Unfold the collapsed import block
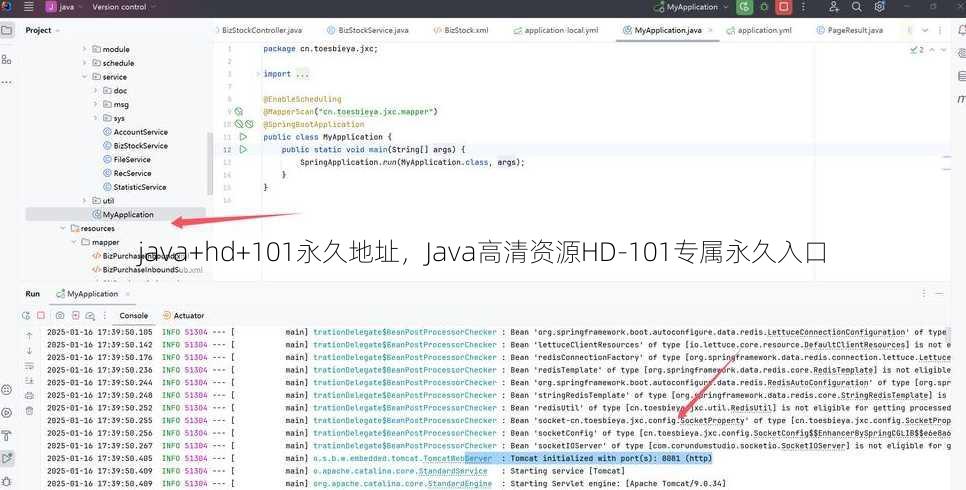Viewport: 966px width, 490px height. (x=259, y=74)
